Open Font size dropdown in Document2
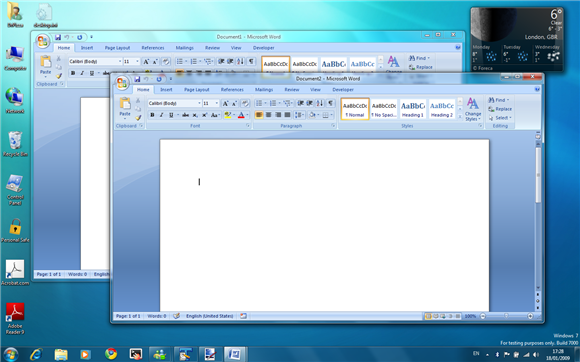580x362 pixels. coord(217,104)
